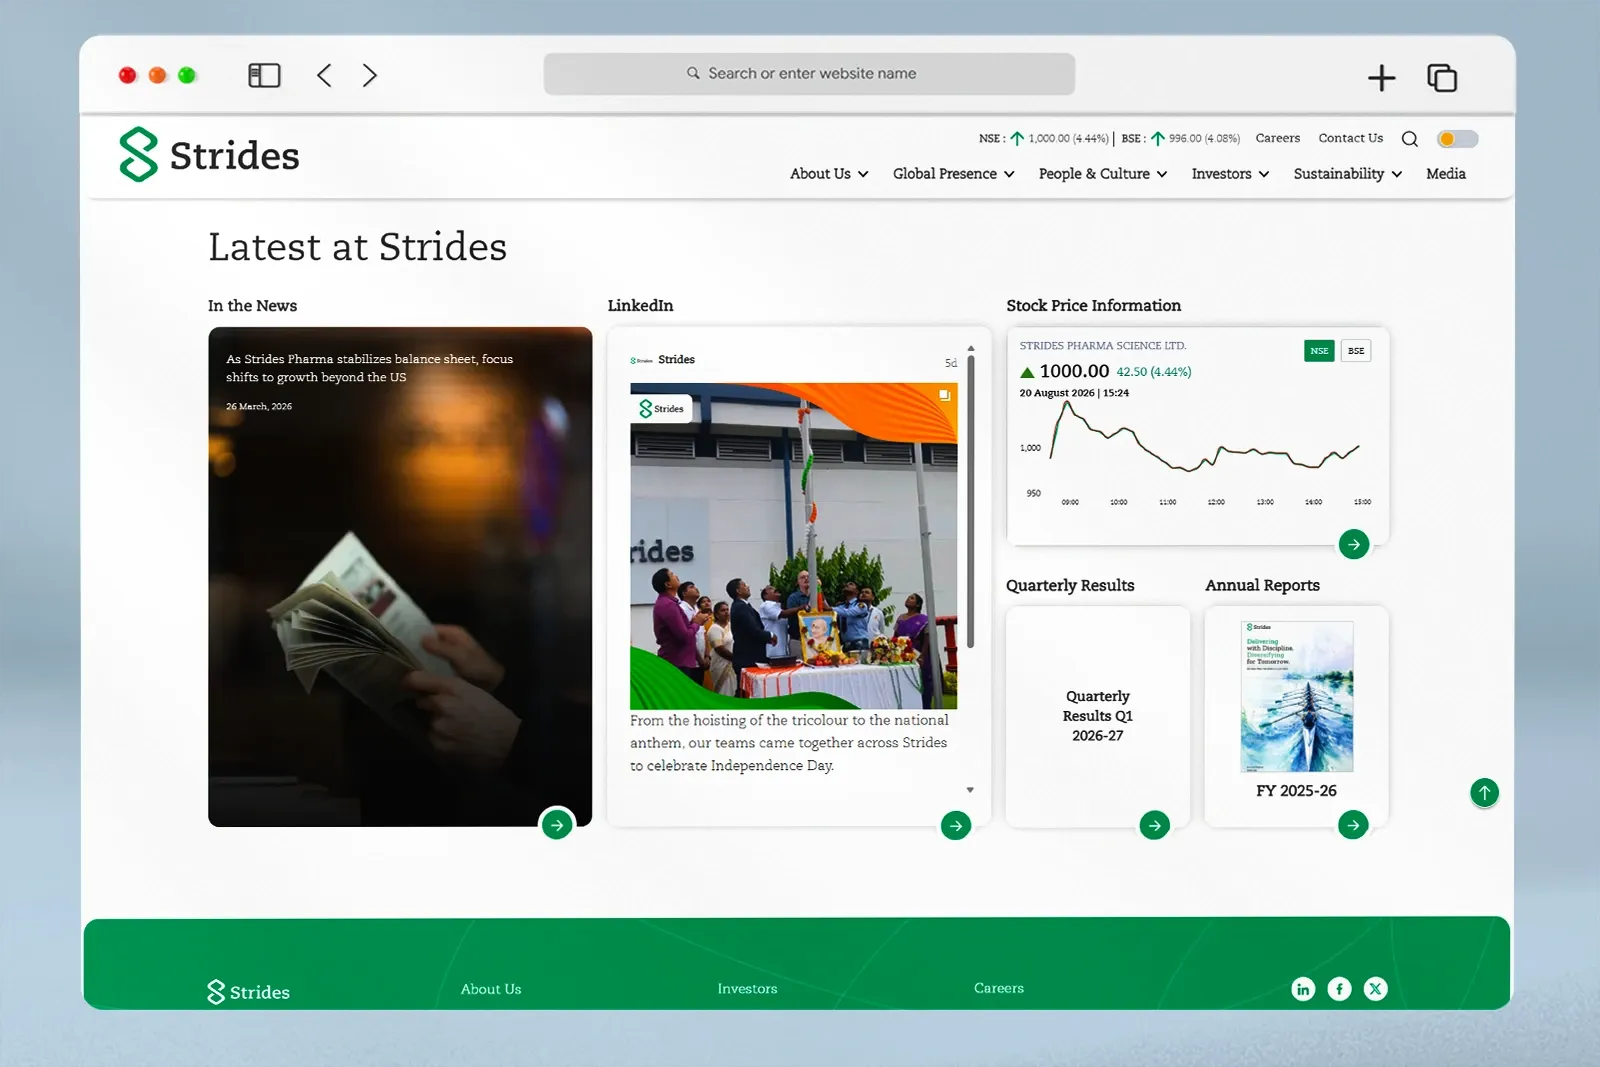Click the red close window button

point(127,75)
